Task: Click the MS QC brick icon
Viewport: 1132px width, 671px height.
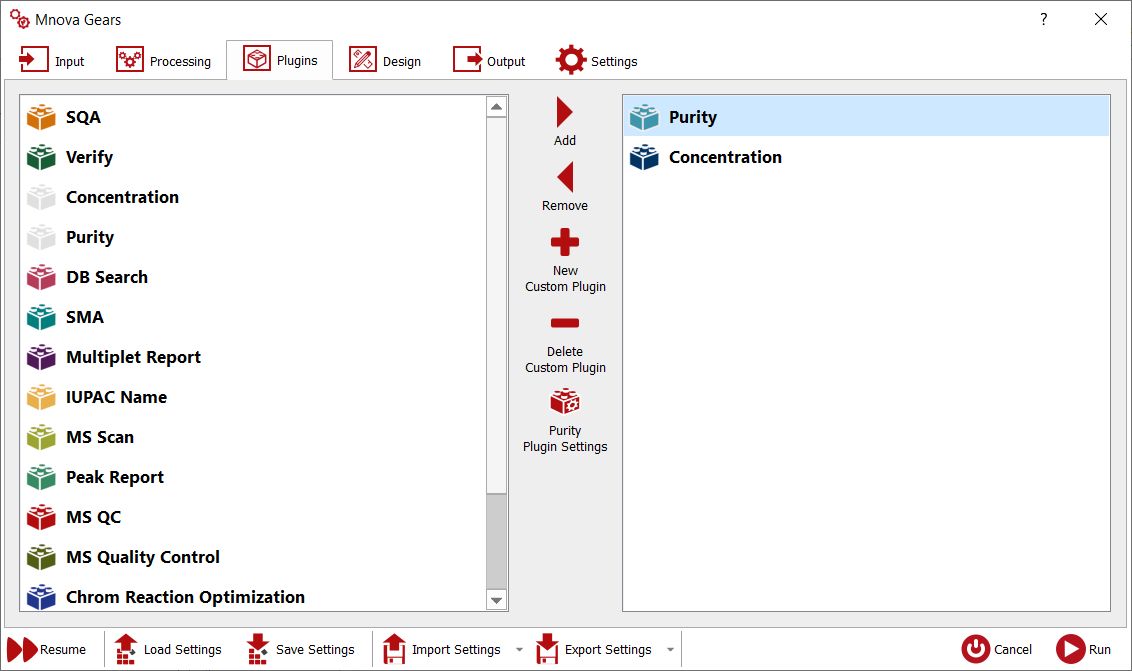Action: (x=41, y=517)
